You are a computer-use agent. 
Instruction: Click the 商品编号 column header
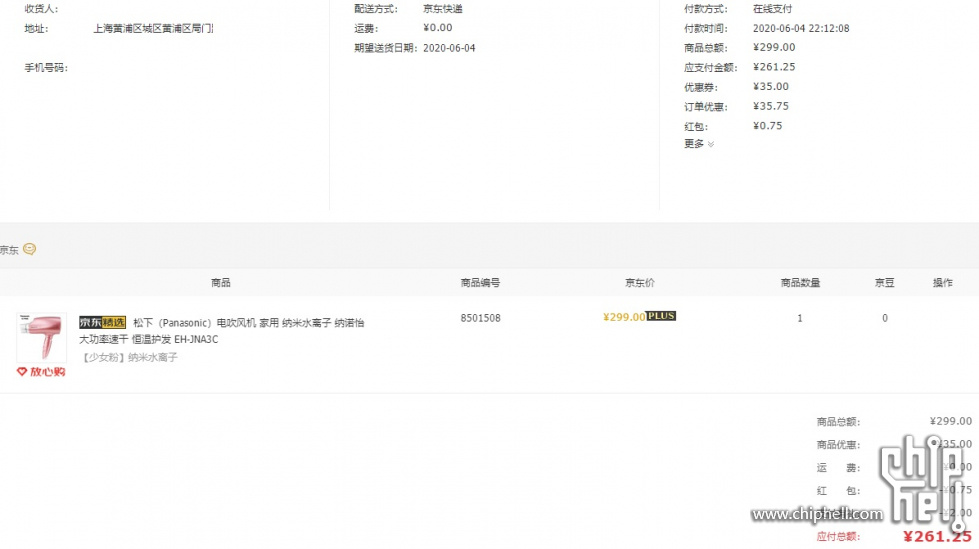click(x=481, y=282)
